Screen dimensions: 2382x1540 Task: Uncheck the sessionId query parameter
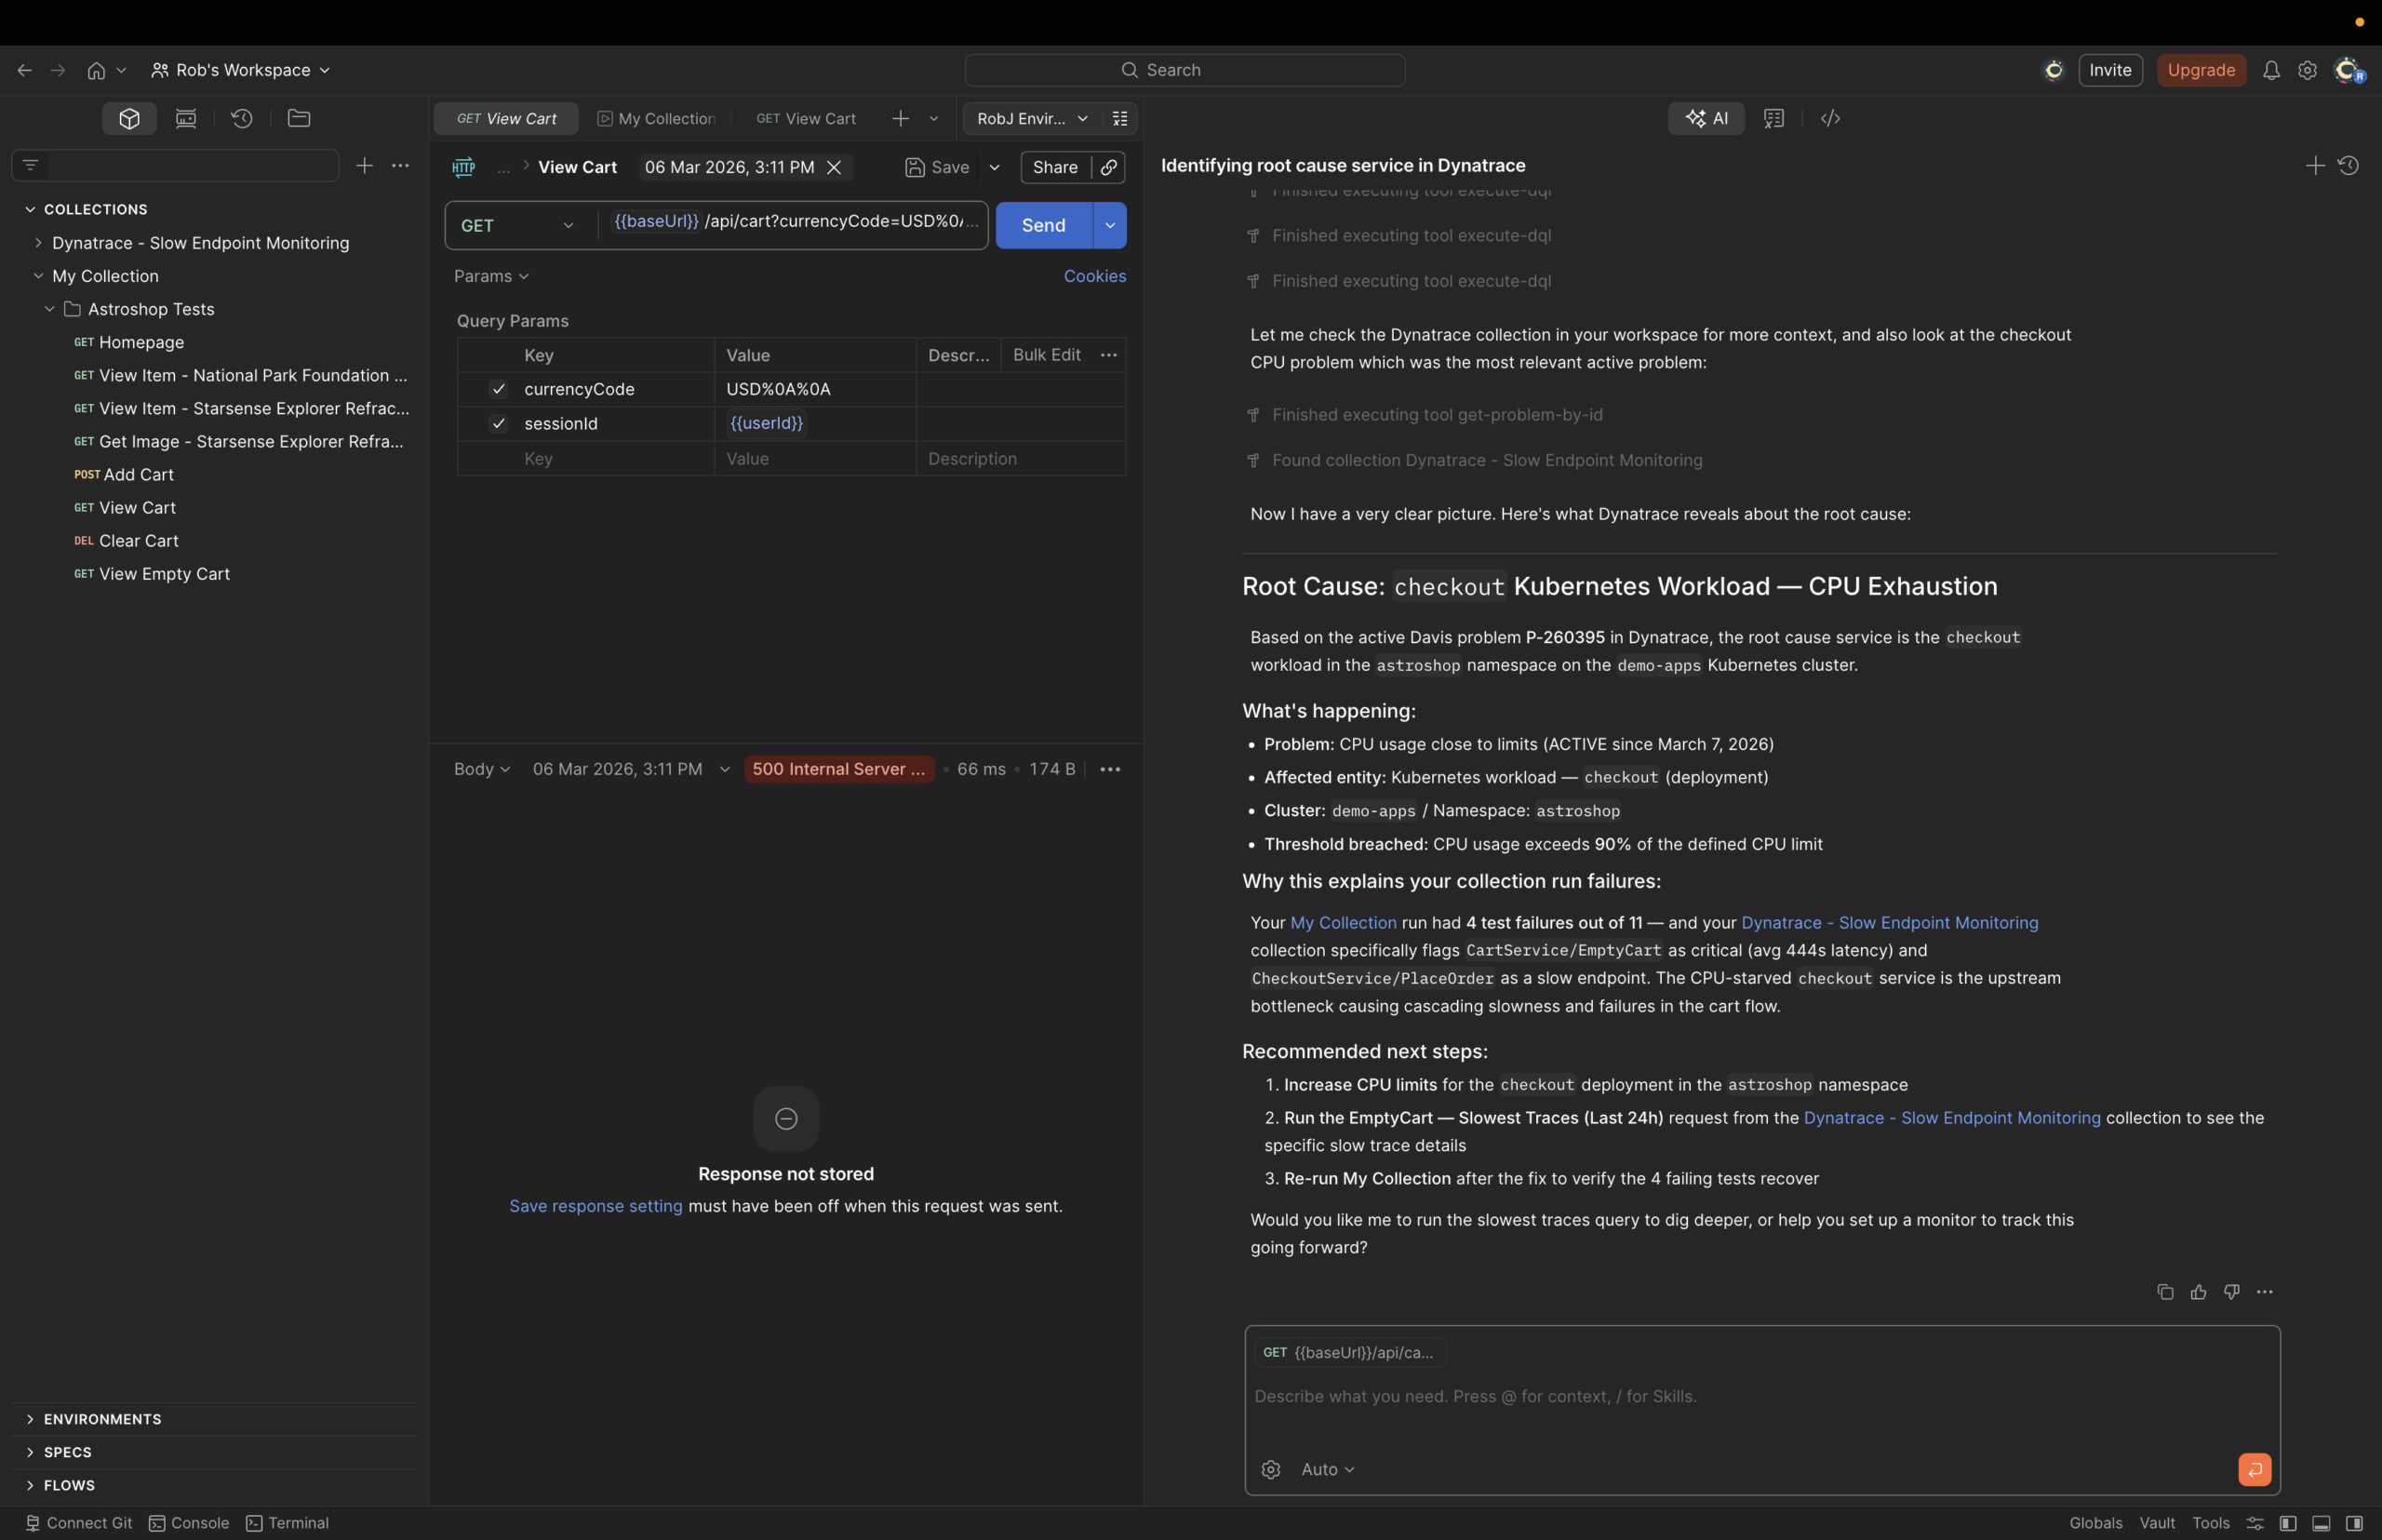(x=499, y=424)
